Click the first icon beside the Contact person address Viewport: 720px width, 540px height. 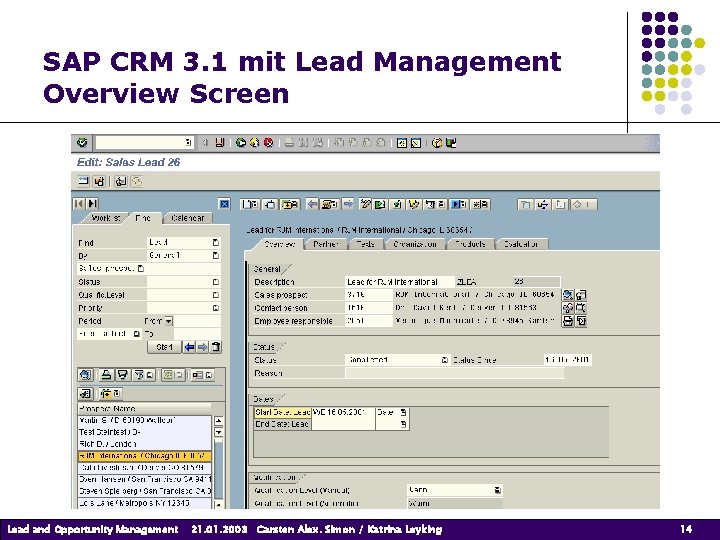coord(568,308)
